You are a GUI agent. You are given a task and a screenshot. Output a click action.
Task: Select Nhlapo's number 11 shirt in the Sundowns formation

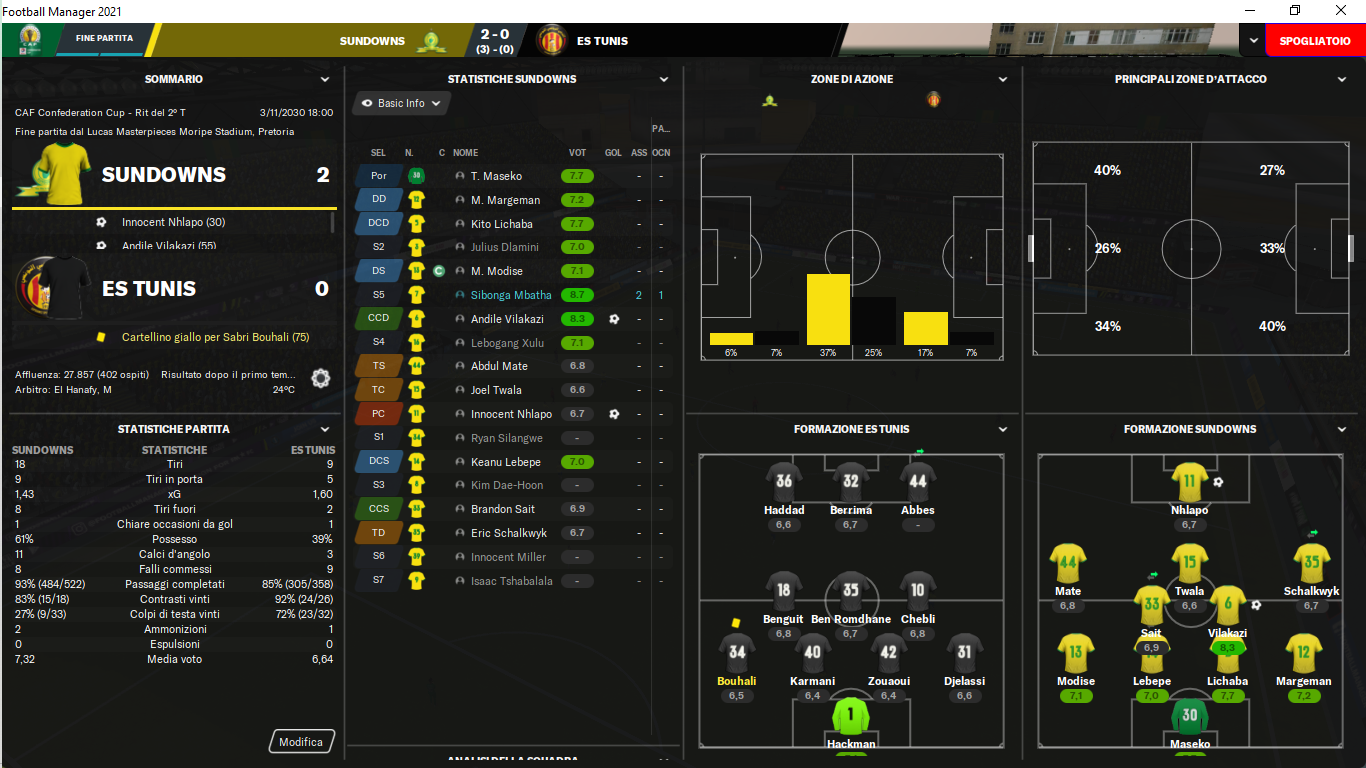[1189, 481]
